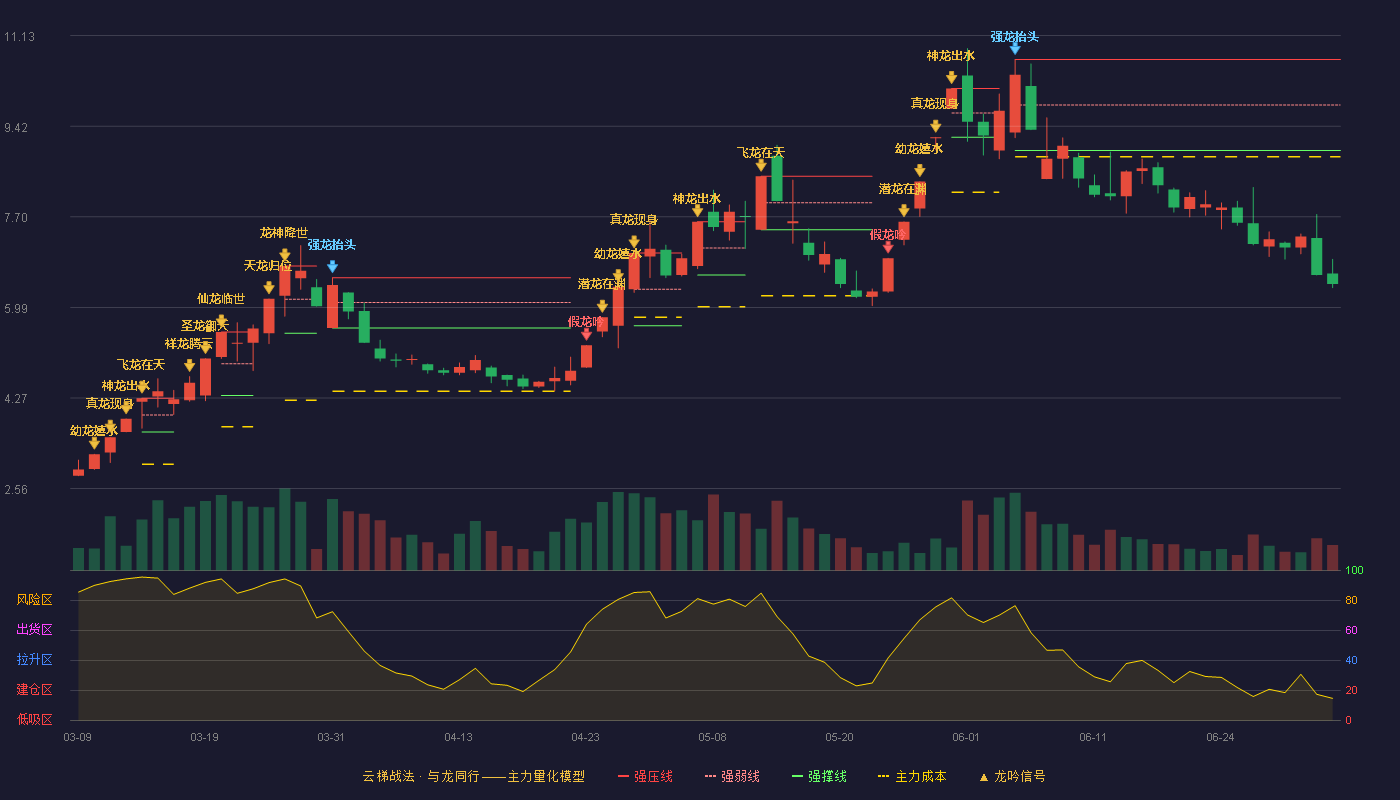This screenshot has height=800, width=1400.
Task: Click the 风险区 zone label
Action: coord(34,600)
